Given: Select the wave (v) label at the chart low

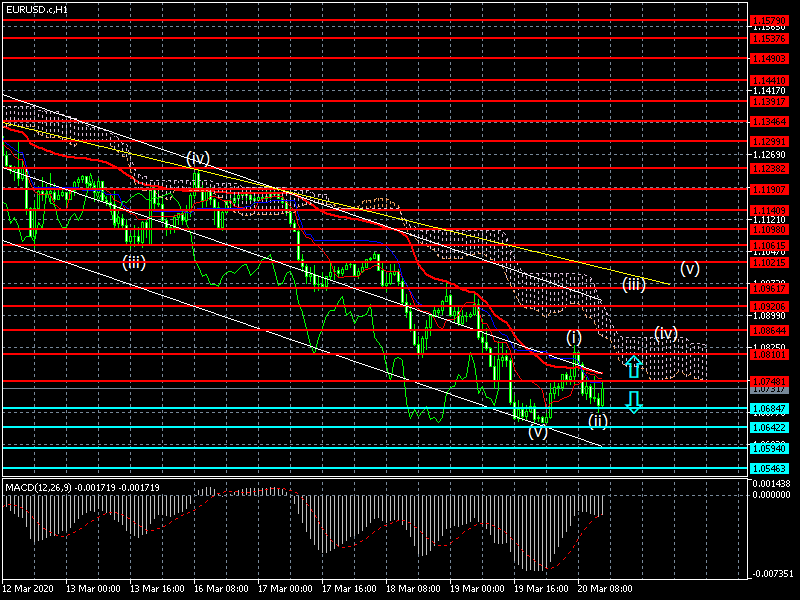Looking at the screenshot, I should pyautogui.click(x=538, y=432).
